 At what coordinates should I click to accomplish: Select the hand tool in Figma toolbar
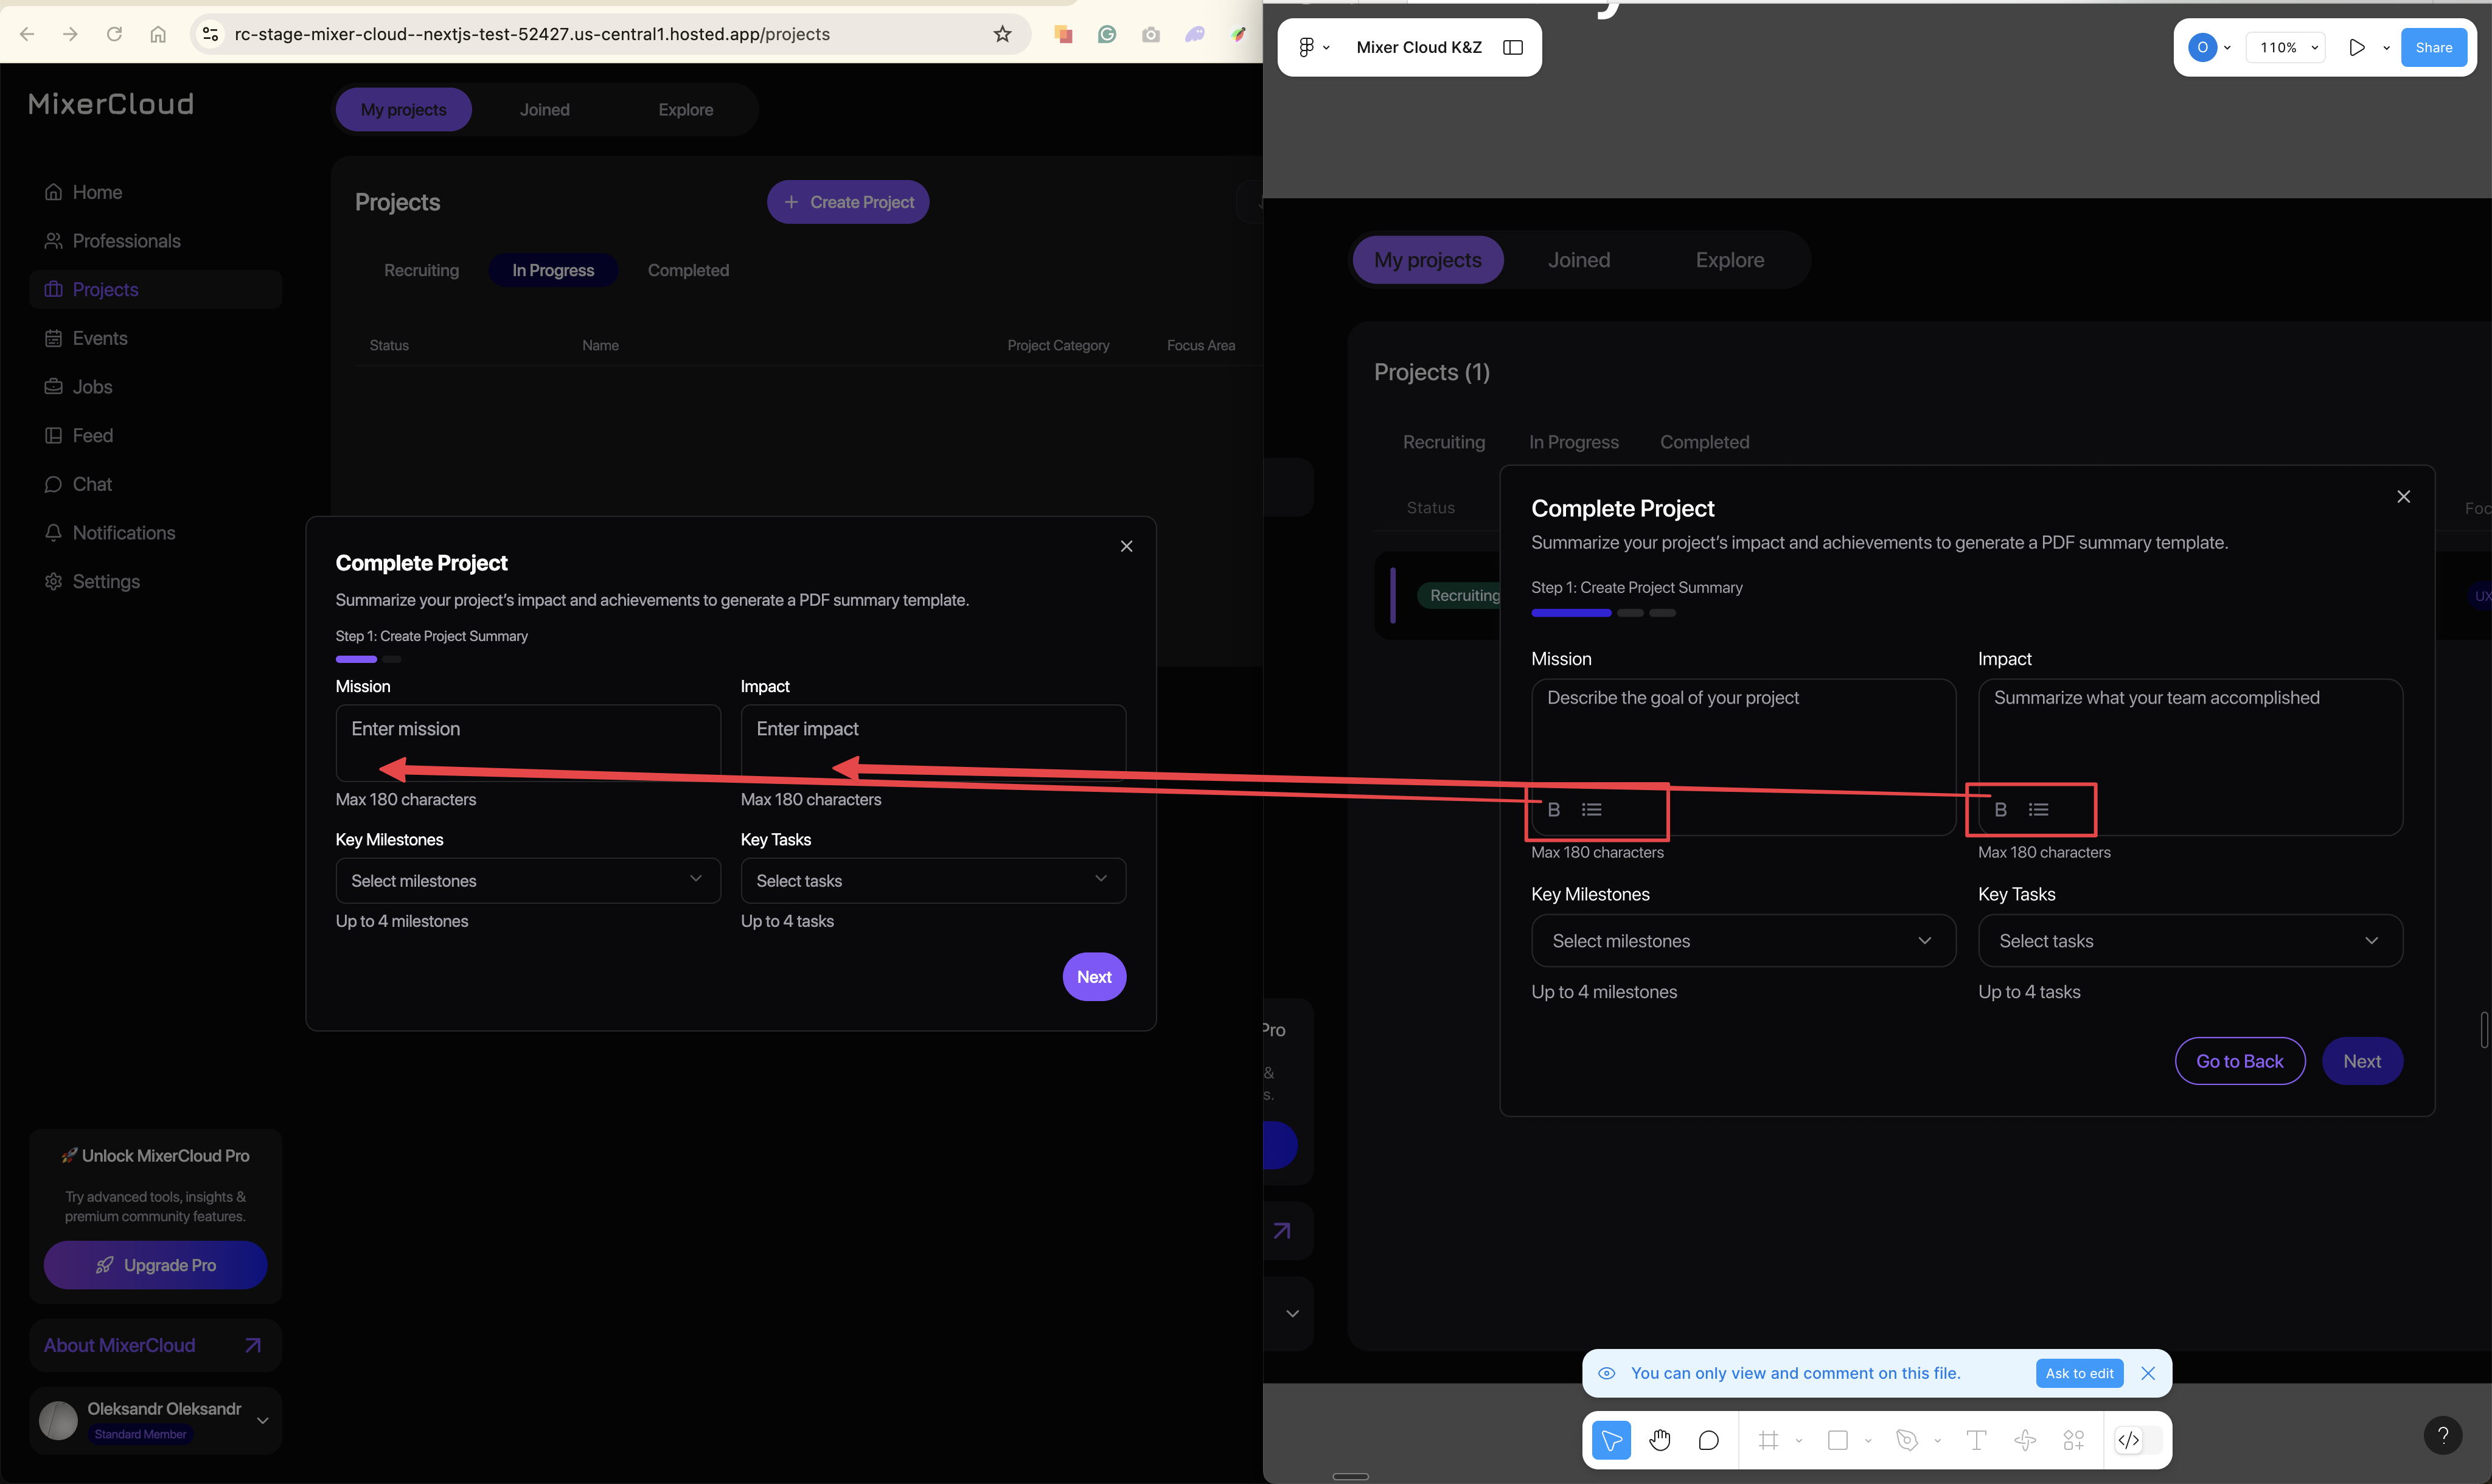point(1660,1440)
